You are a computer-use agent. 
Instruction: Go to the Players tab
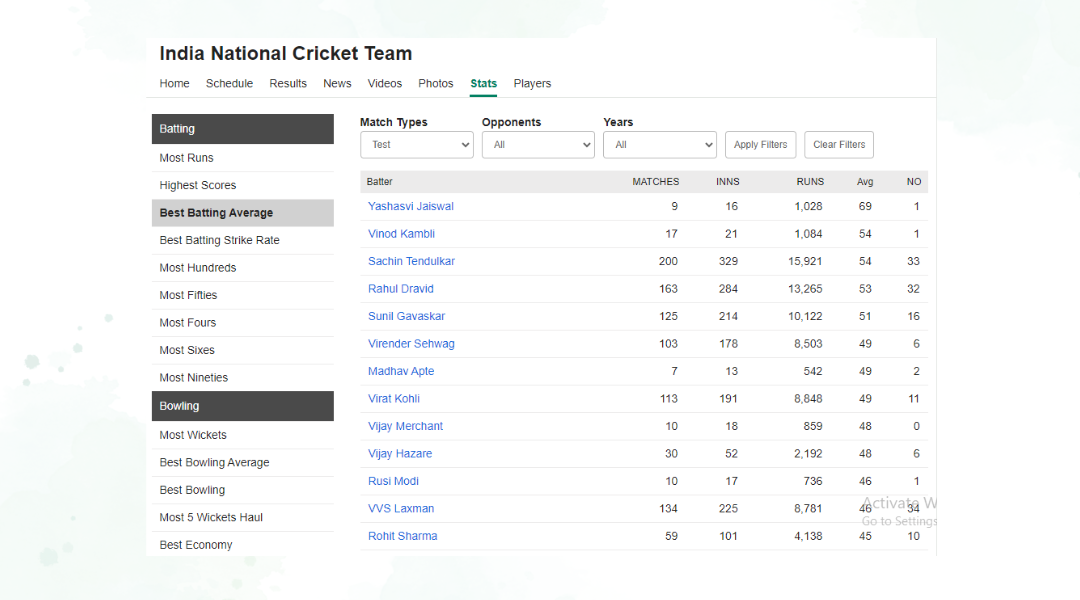click(532, 84)
